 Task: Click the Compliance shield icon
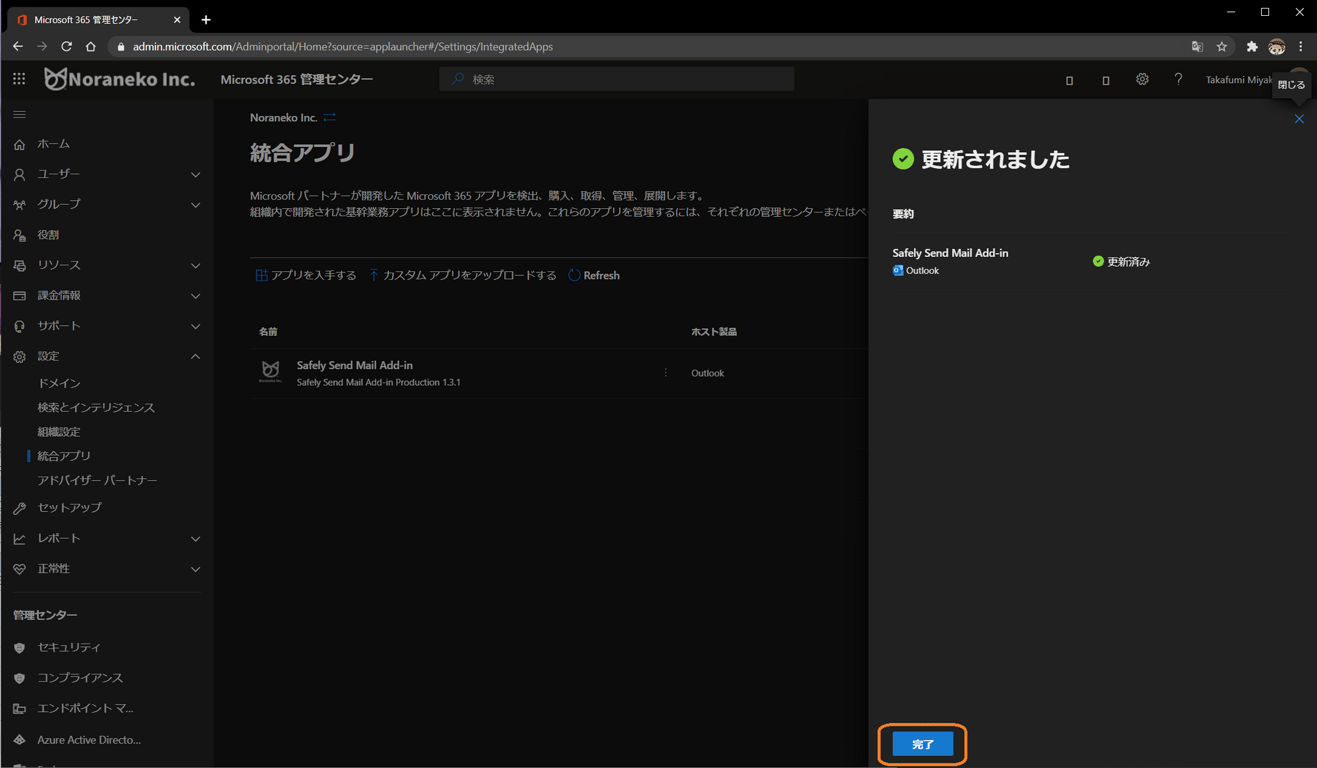click(x=19, y=678)
